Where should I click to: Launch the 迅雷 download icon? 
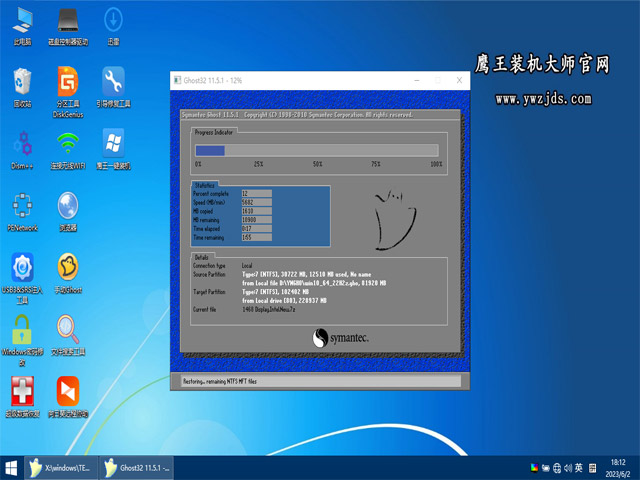tap(113, 27)
